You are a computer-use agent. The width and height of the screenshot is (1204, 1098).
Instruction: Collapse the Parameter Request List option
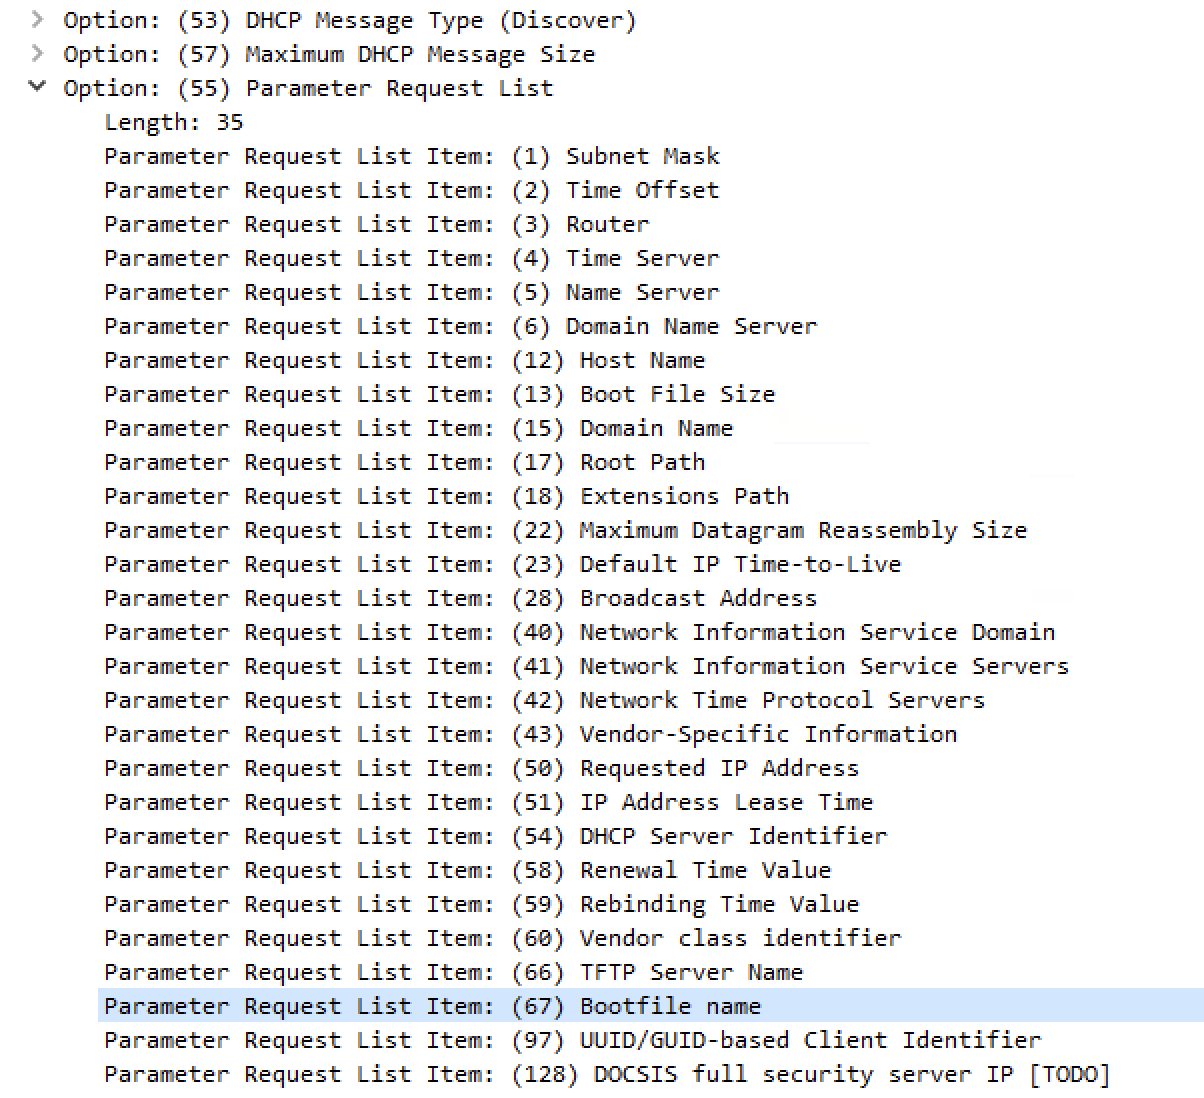point(37,88)
